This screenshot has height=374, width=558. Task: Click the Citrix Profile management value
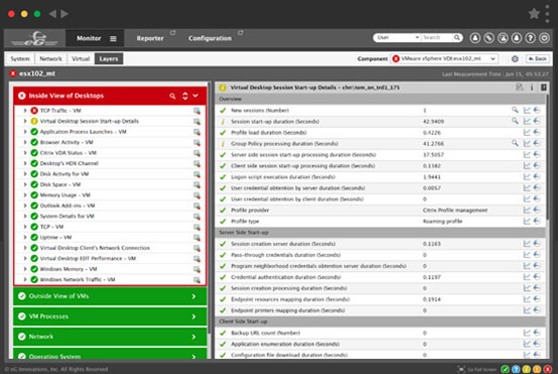(x=455, y=210)
